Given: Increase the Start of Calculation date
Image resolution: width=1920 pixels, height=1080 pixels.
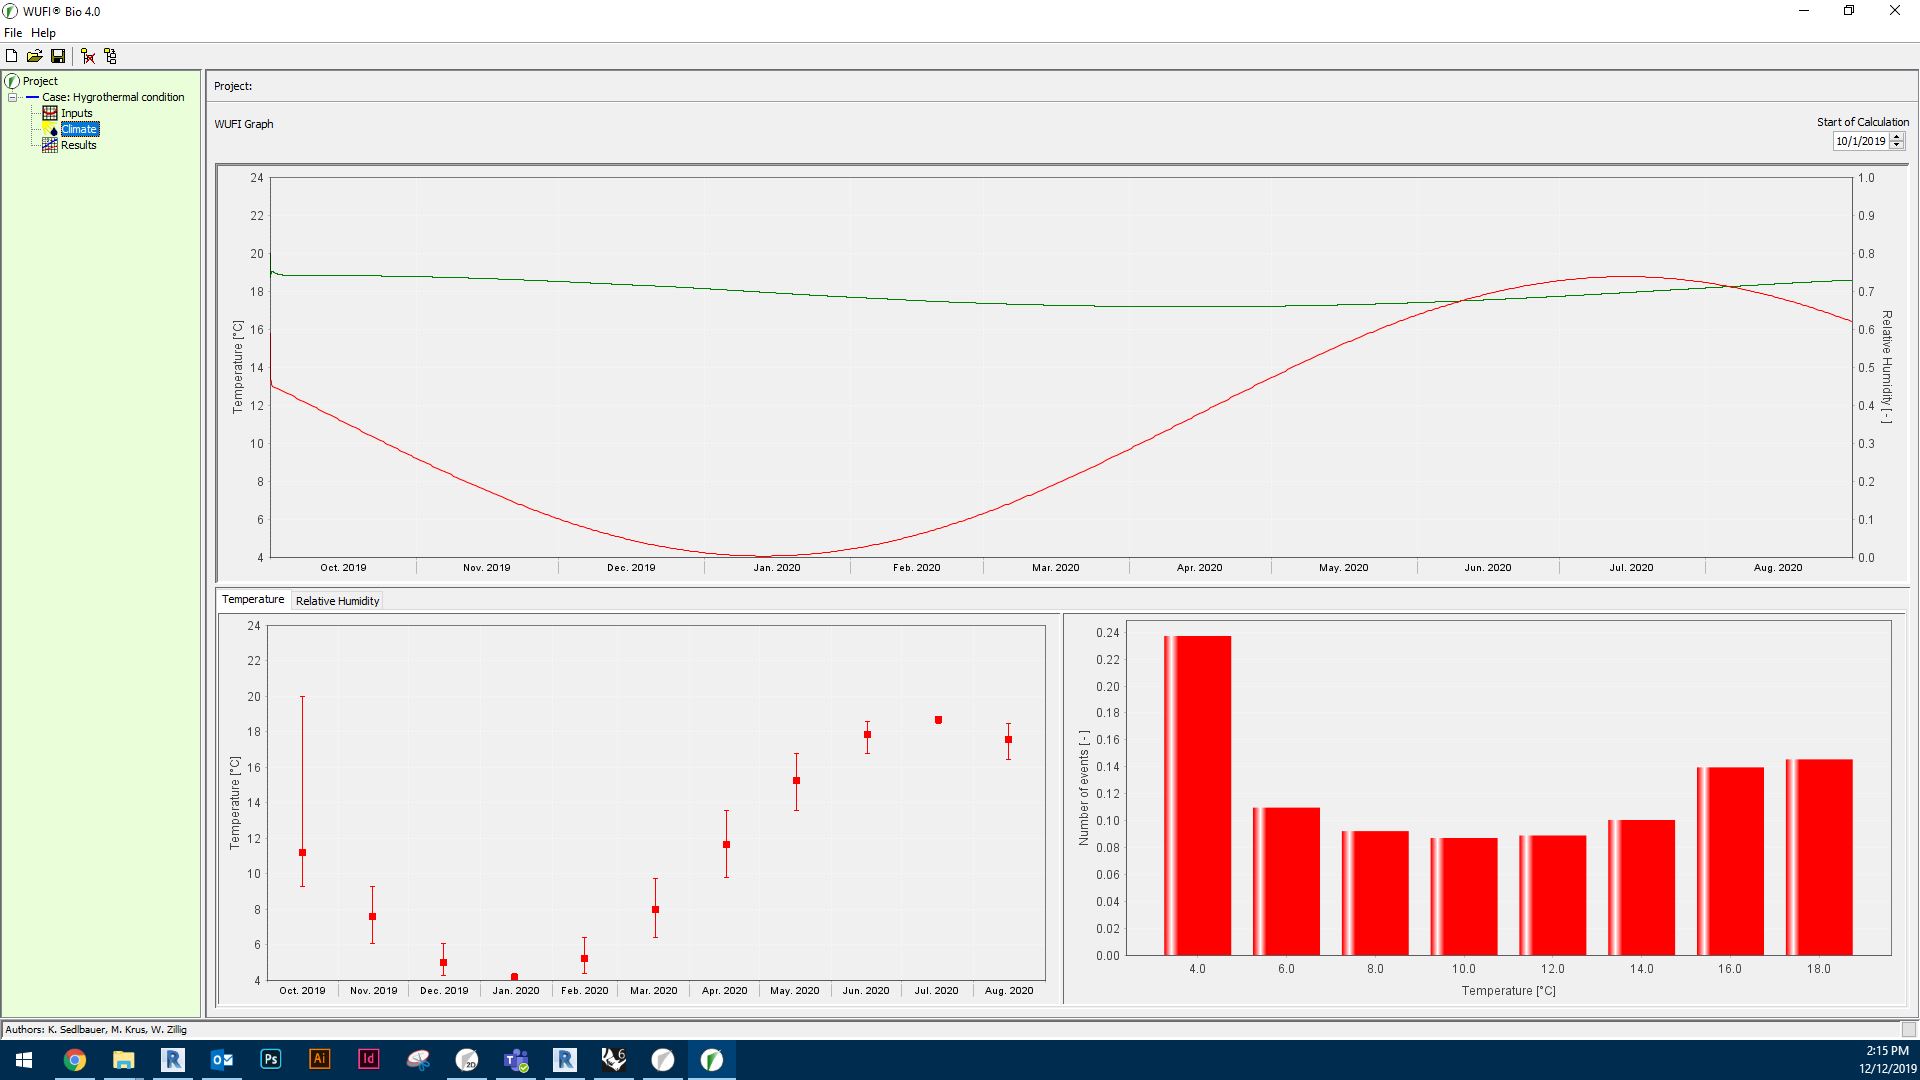Looking at the screenshot, I should coord(1896,137).
